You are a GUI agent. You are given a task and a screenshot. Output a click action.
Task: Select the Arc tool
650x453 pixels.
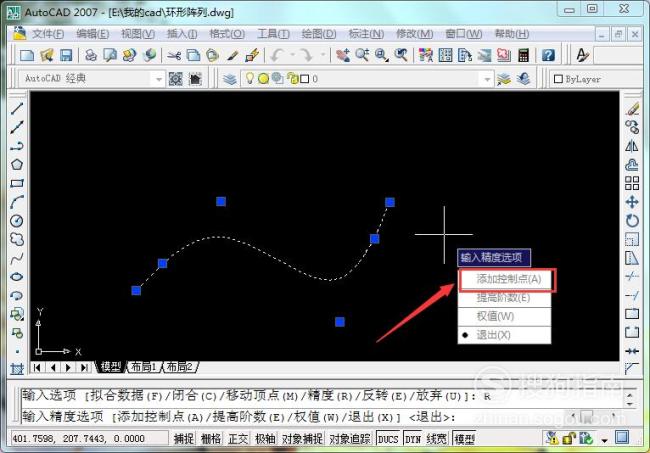(17, 202)
